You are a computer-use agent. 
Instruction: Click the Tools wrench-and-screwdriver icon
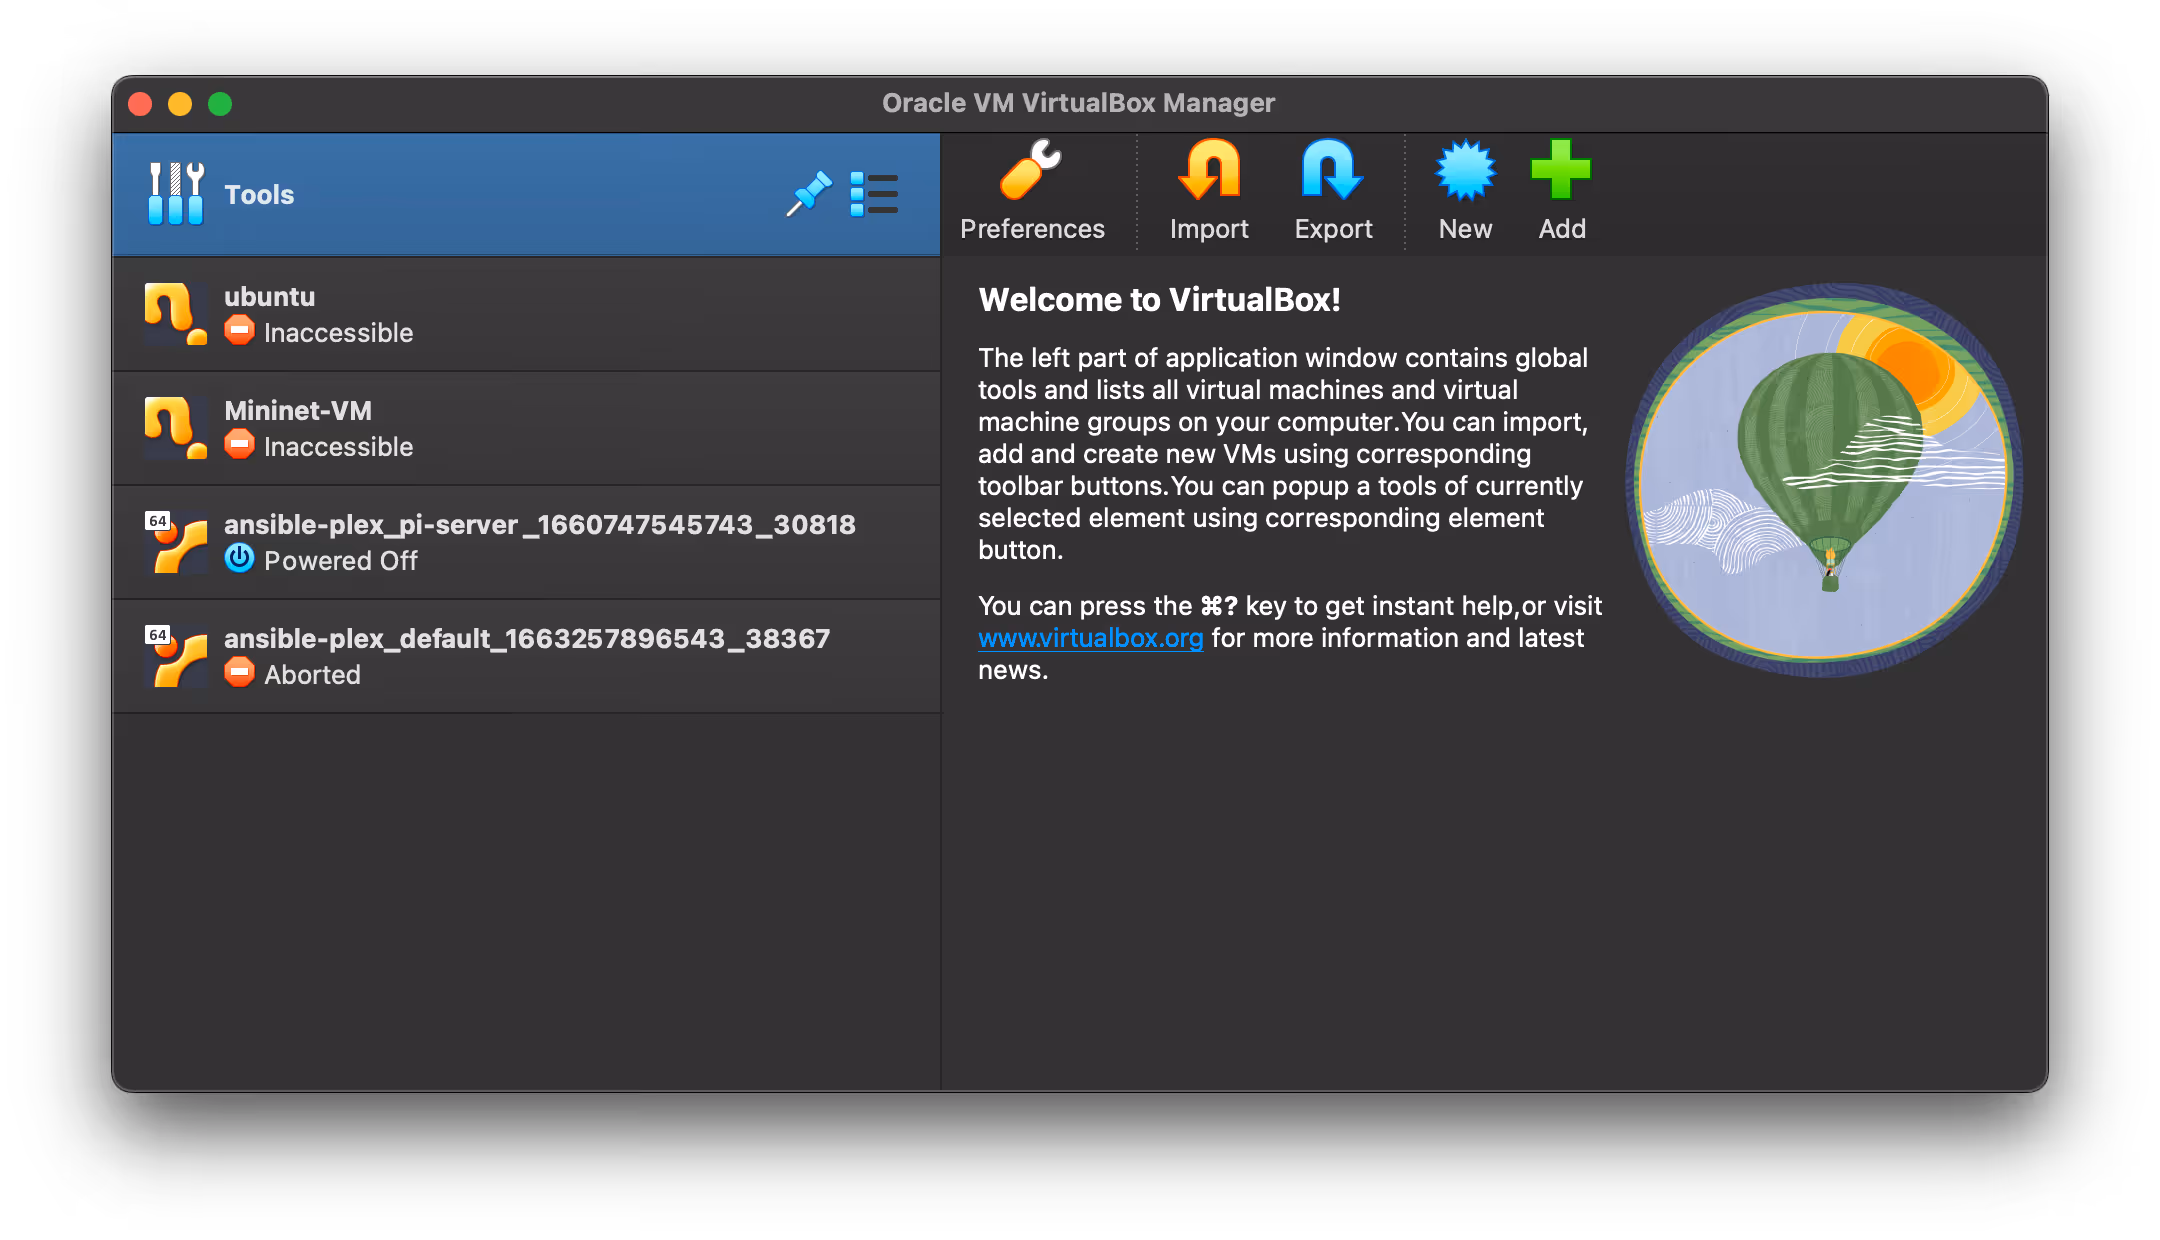175,193
